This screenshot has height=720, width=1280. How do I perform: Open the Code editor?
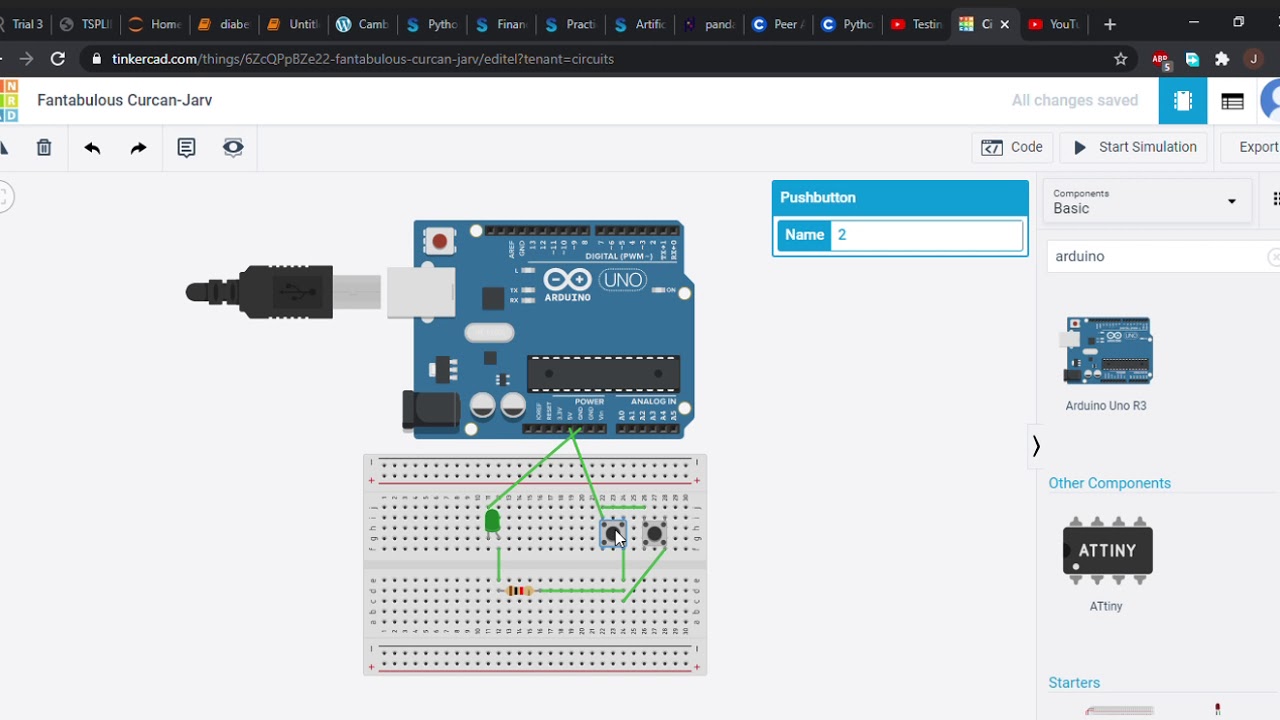coord(1012,147)
